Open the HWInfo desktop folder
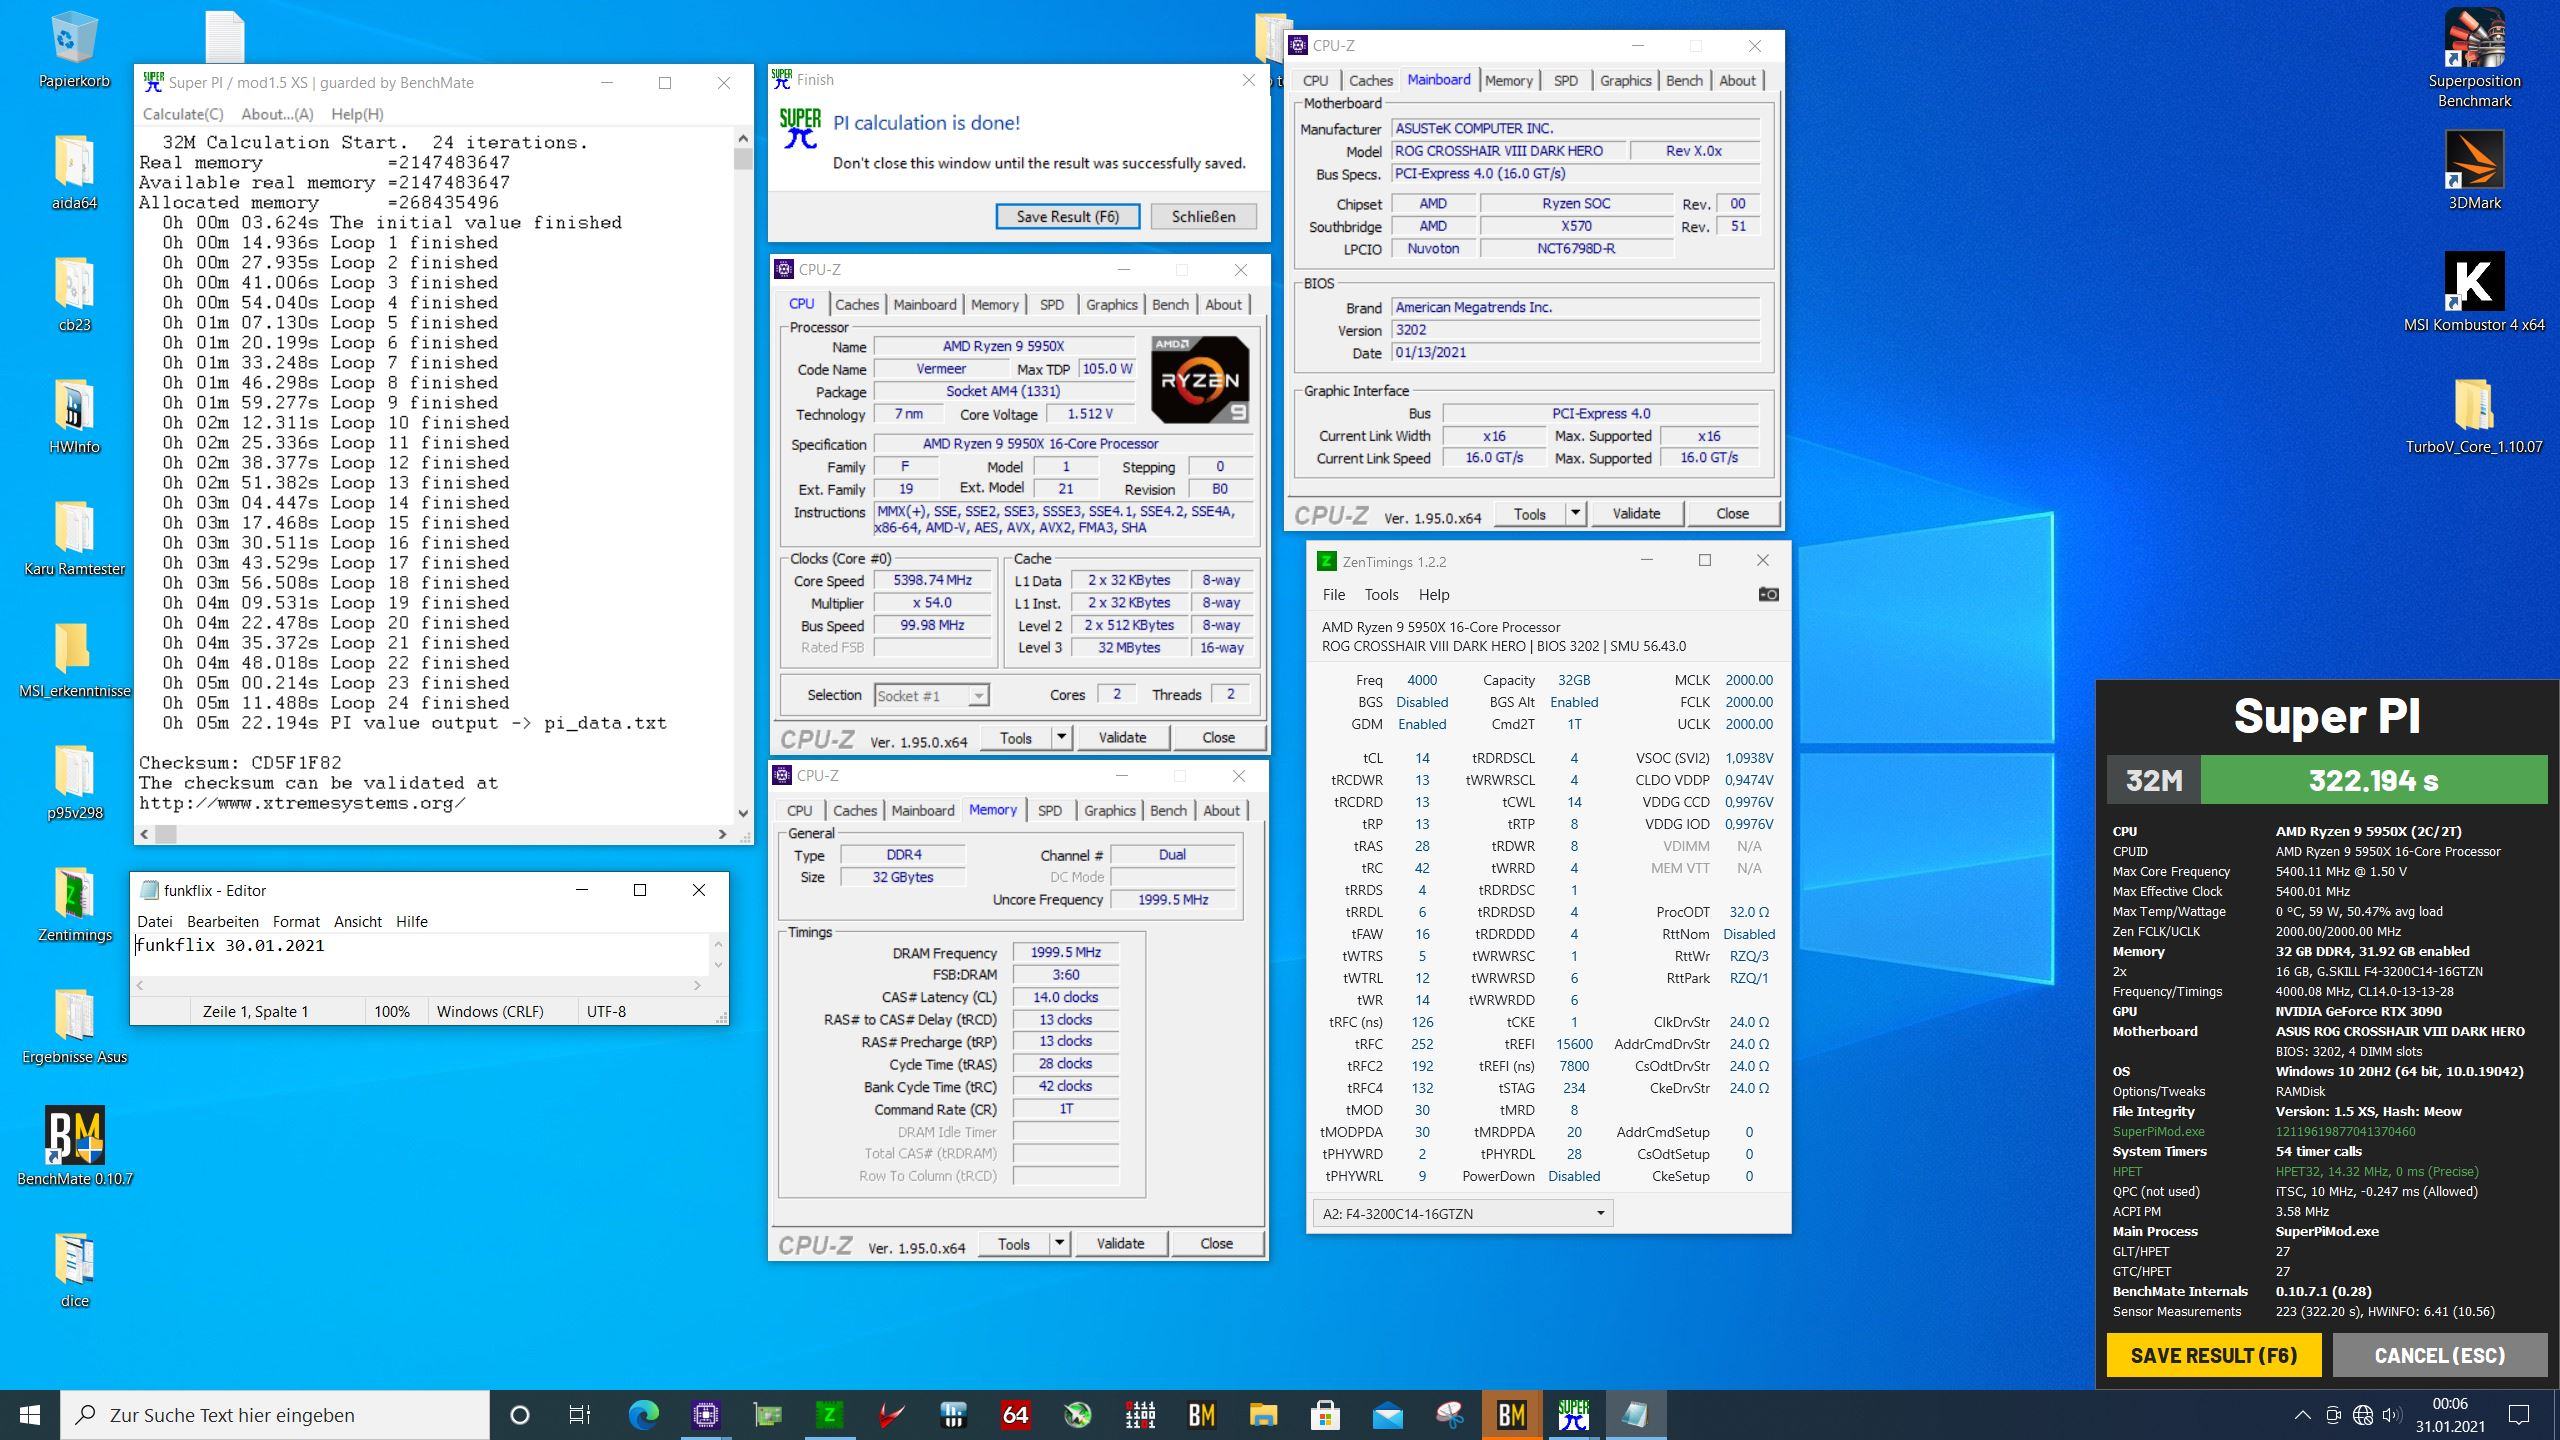Screen dimensions: 2560x1440 pos(75,407)
